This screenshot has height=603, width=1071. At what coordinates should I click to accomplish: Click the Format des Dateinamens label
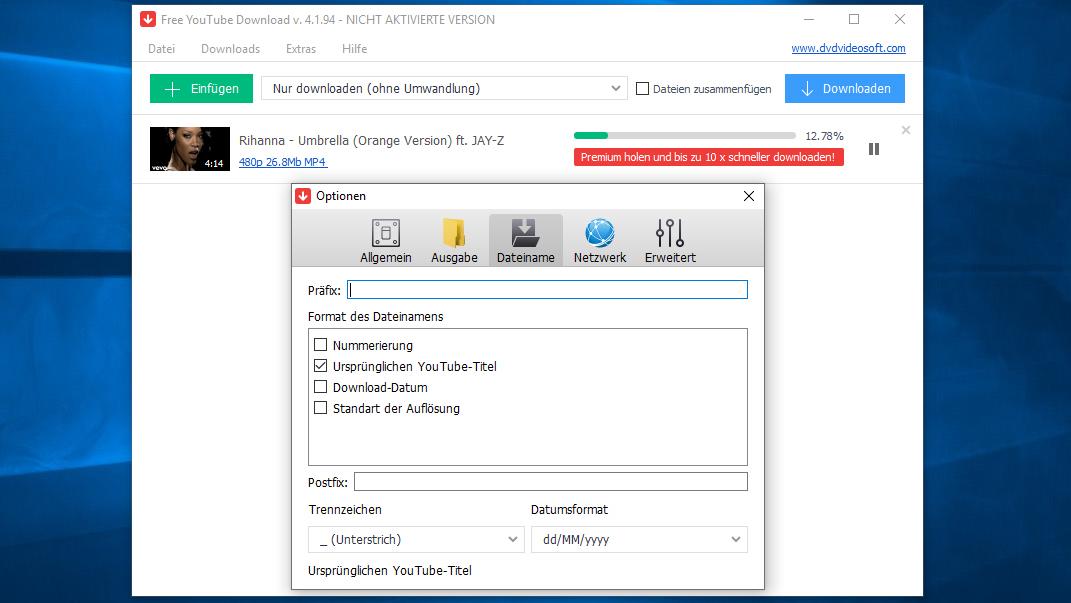click(376, 316)
